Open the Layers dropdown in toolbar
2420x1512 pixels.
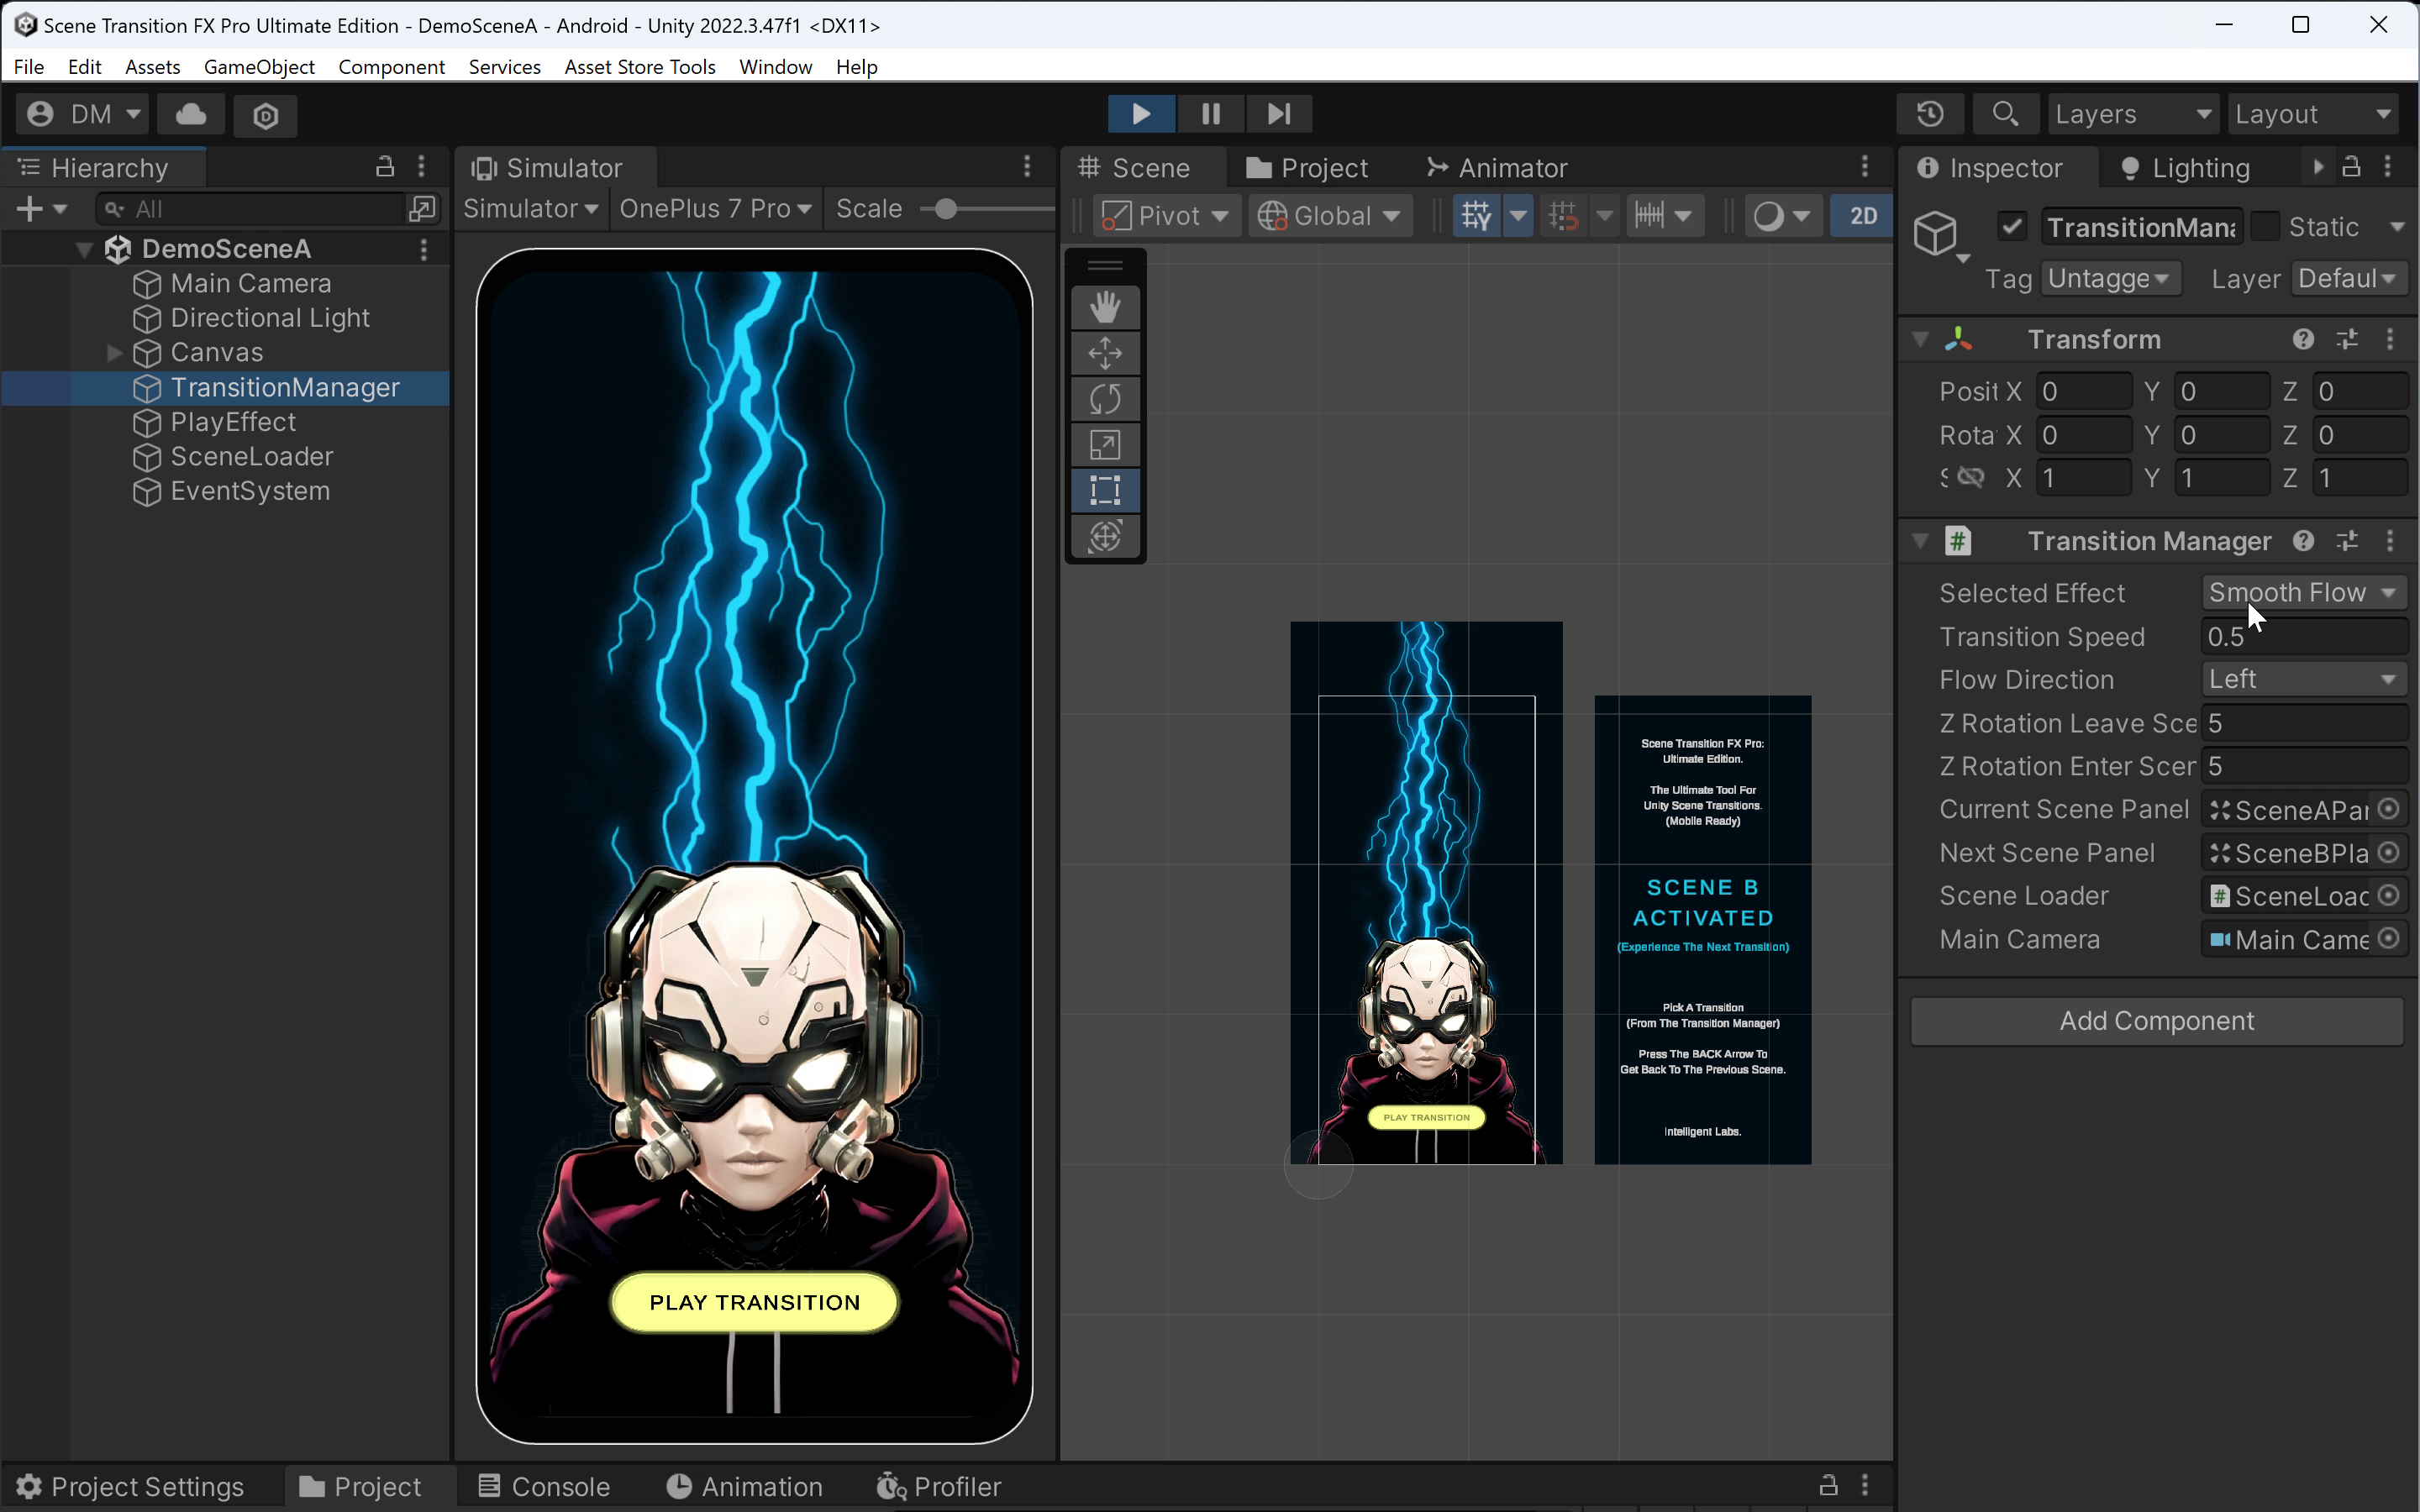pos(2132,114)
